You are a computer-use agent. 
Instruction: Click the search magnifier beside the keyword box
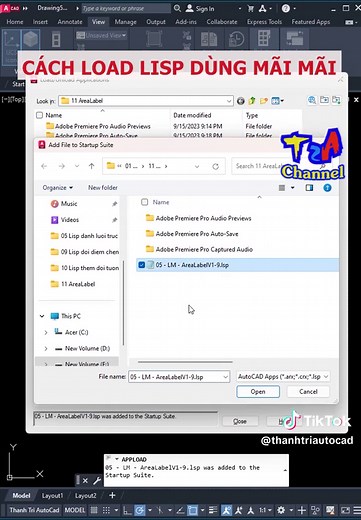[177, 8]
